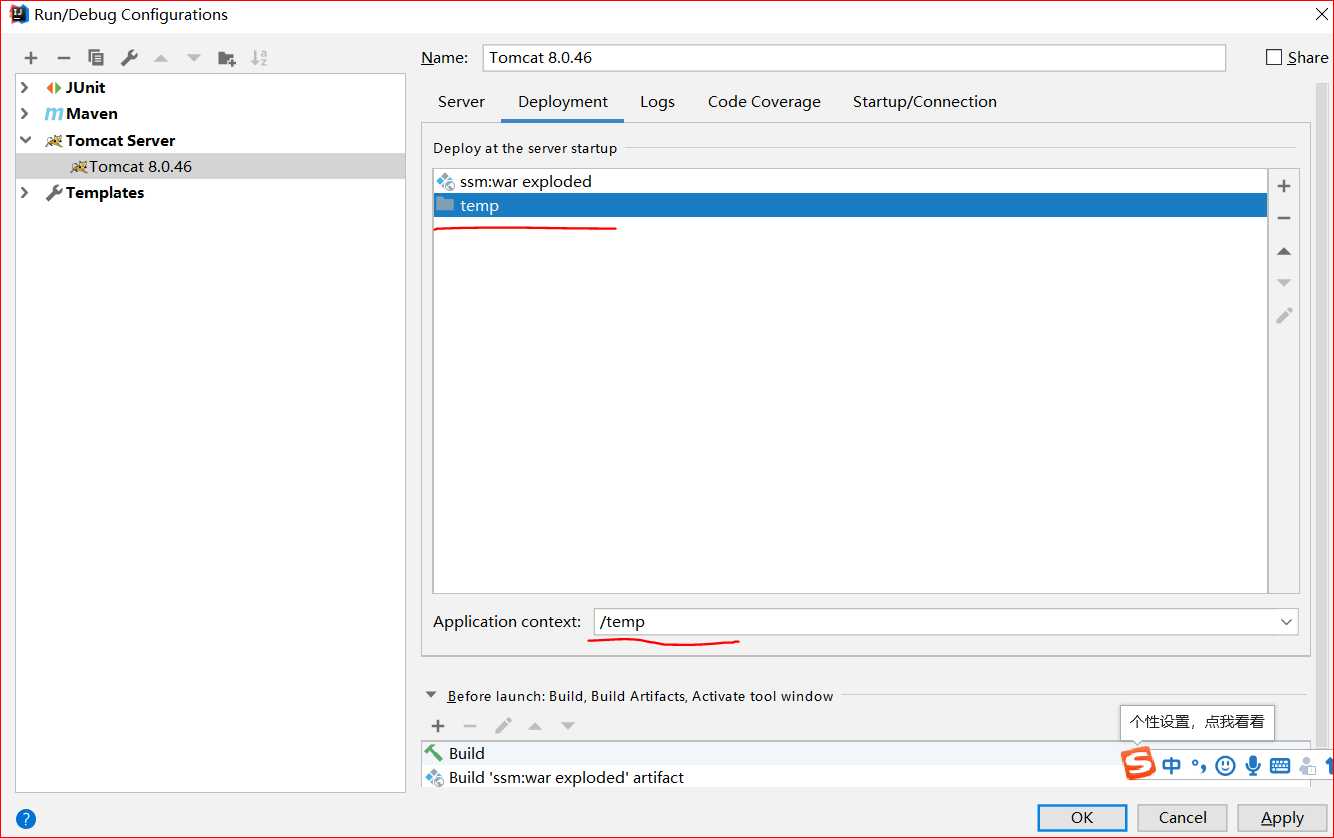Select the 'temp' deployment folder entry
Screen dimensions: 1334x838
click(x=850, y=206)
